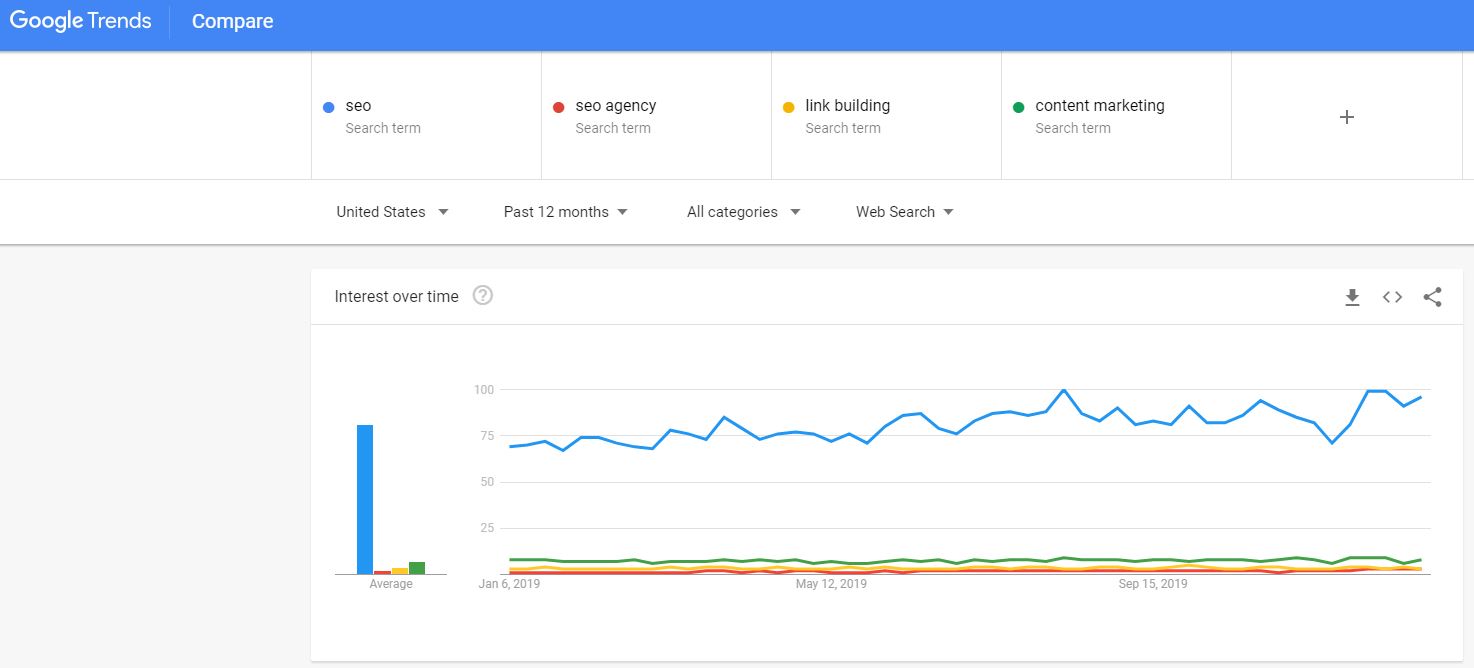Image resolution: width=1474 pixels, height=668 pixels.
Task: Click the 100 y-axis label
Action: (484, 389)
